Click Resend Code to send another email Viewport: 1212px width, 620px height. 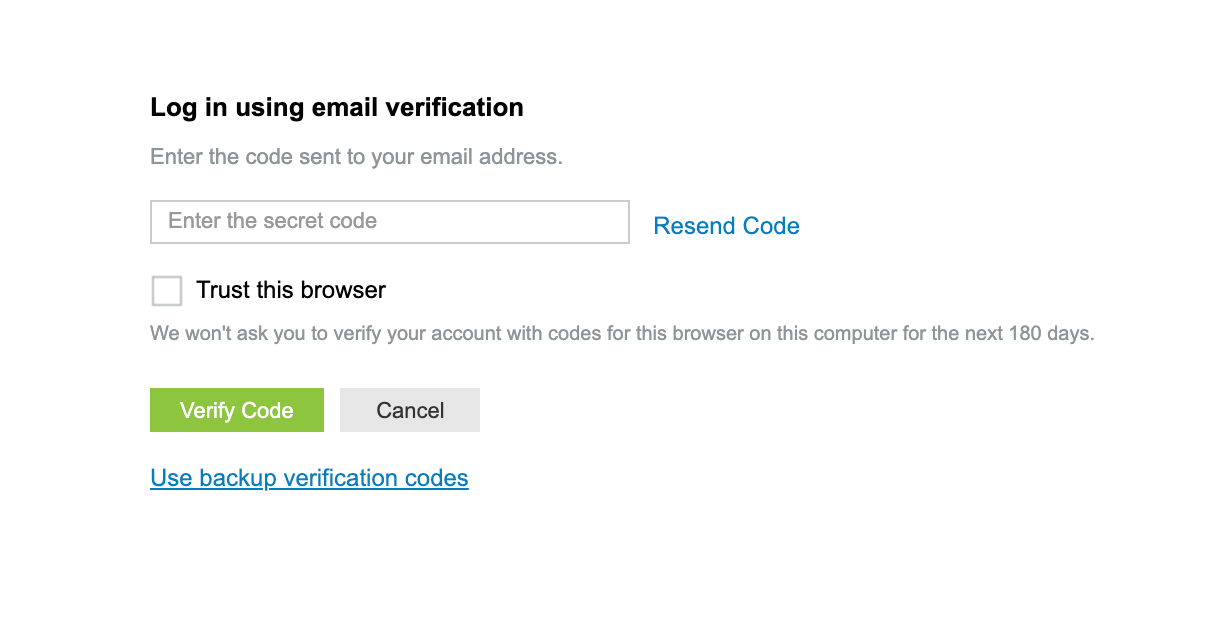coord(726,225)
